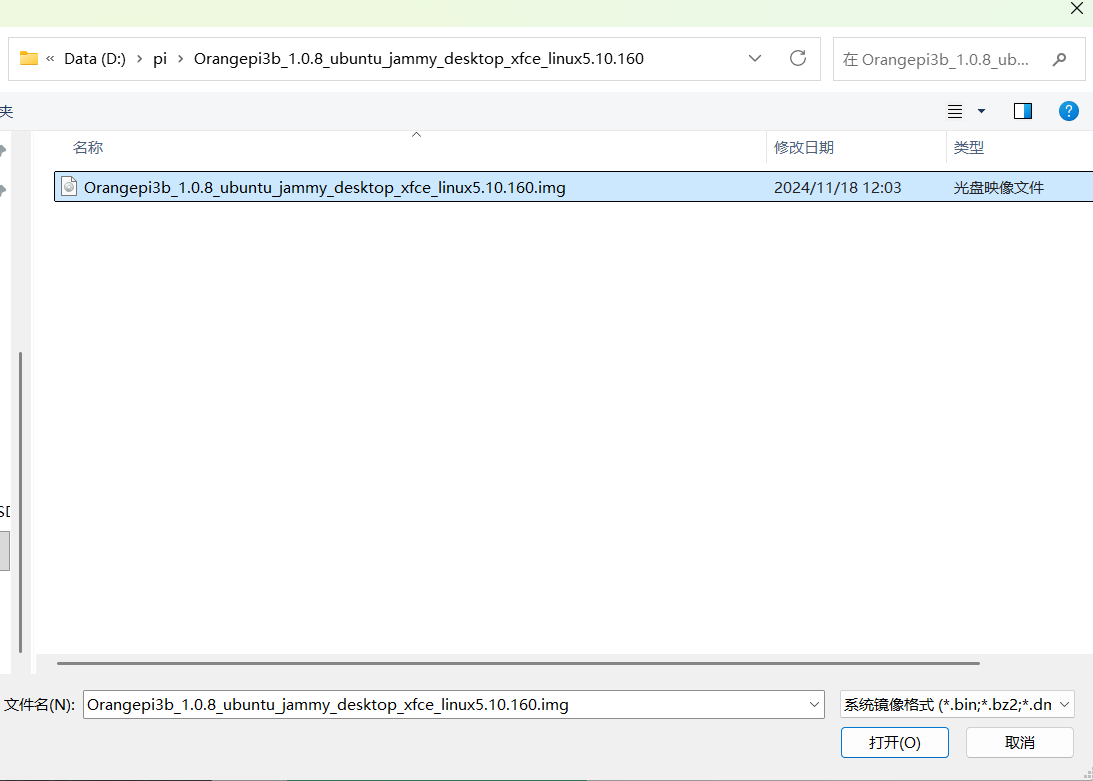The width and height of the screenshot is (1093, 781).
Task: Select Orangepi3b_1.0.8 .img file name
Action: pyautogui.click(x=325, y=187)
